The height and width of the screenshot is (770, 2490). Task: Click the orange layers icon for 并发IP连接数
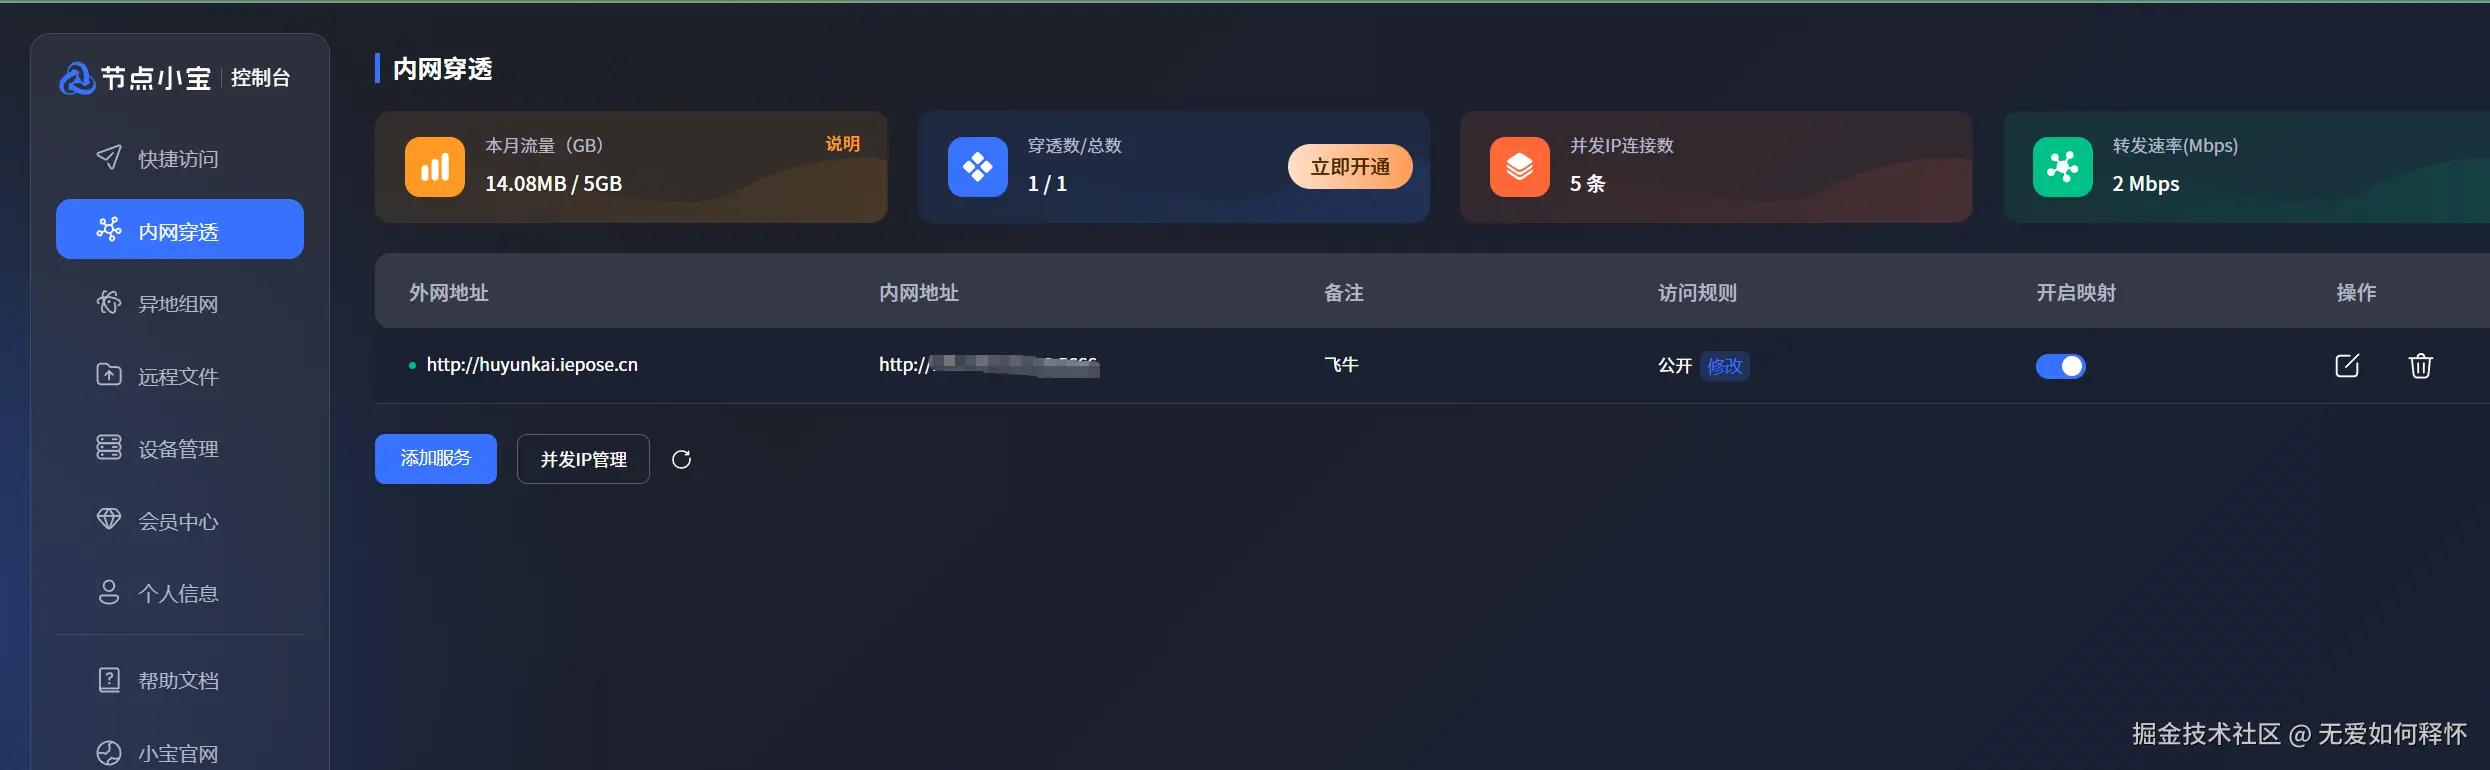1520,167
